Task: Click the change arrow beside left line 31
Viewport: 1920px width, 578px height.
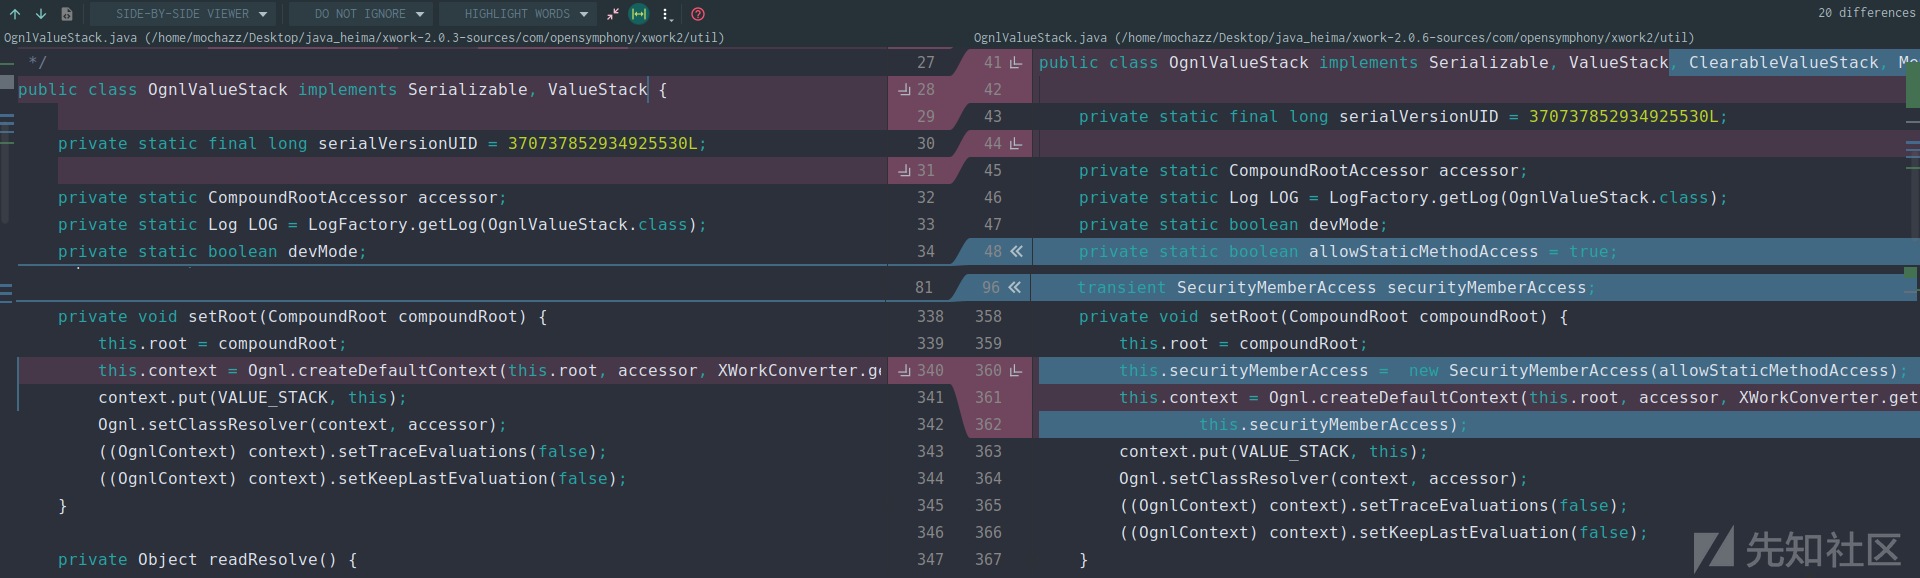Action: pyautogui.click(x=904, y=171)
